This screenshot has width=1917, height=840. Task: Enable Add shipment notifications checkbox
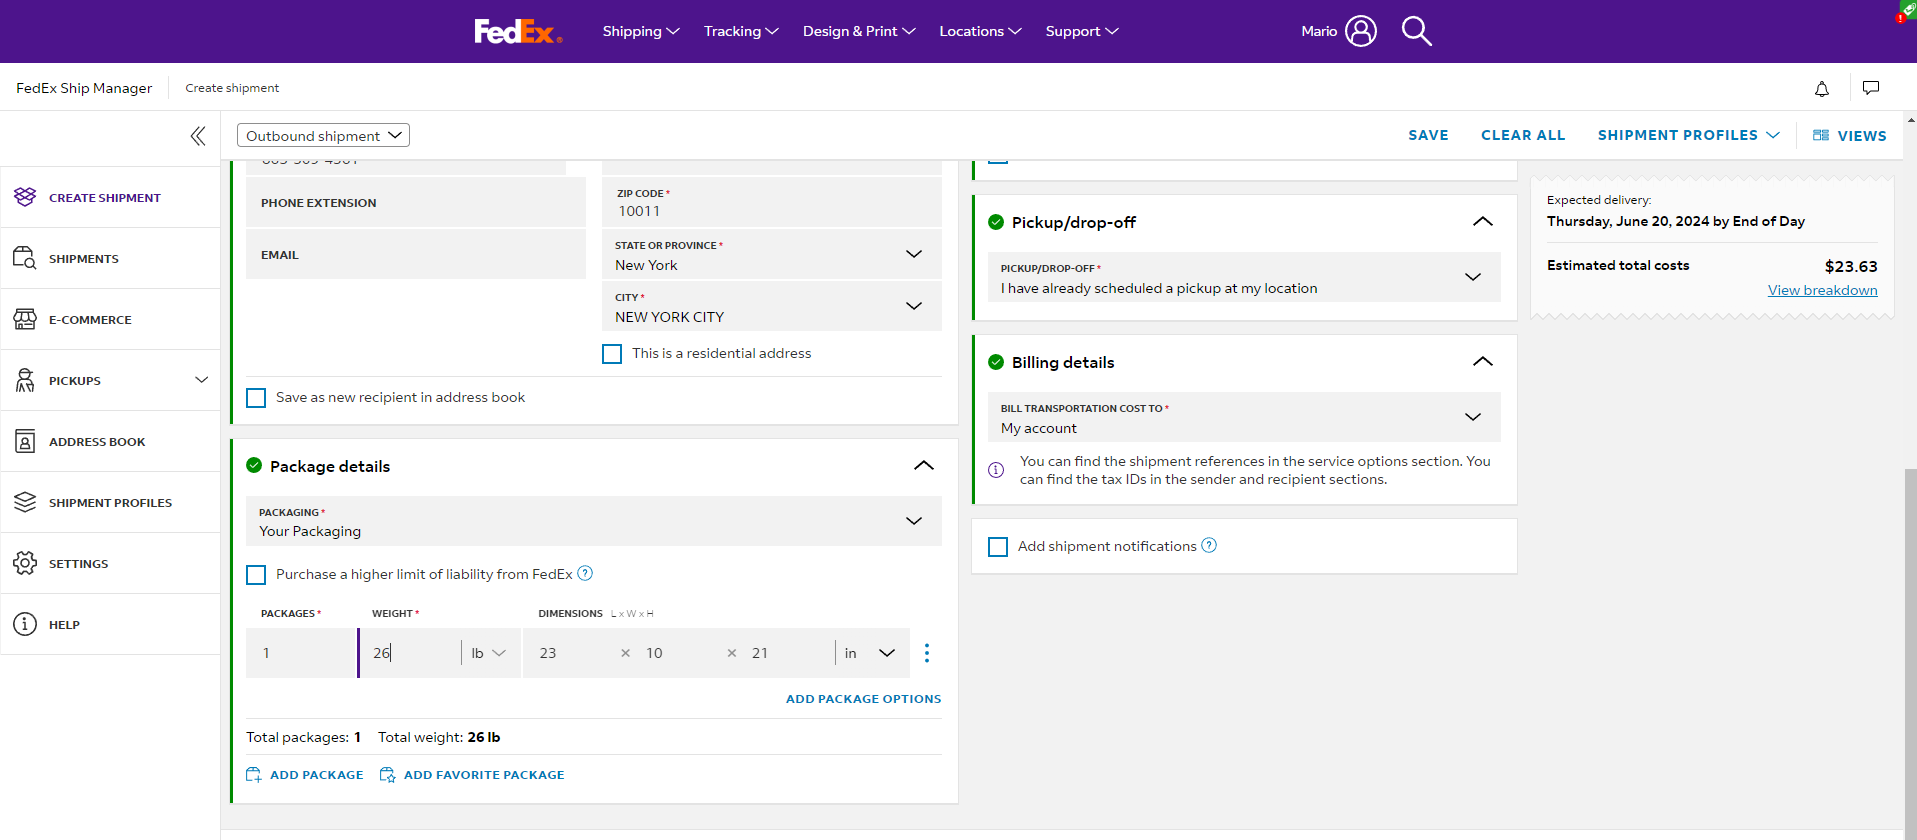coord(998,547)
